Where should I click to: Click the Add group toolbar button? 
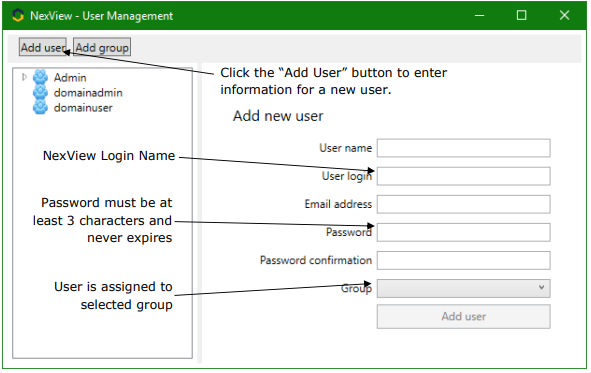(102, 47)
